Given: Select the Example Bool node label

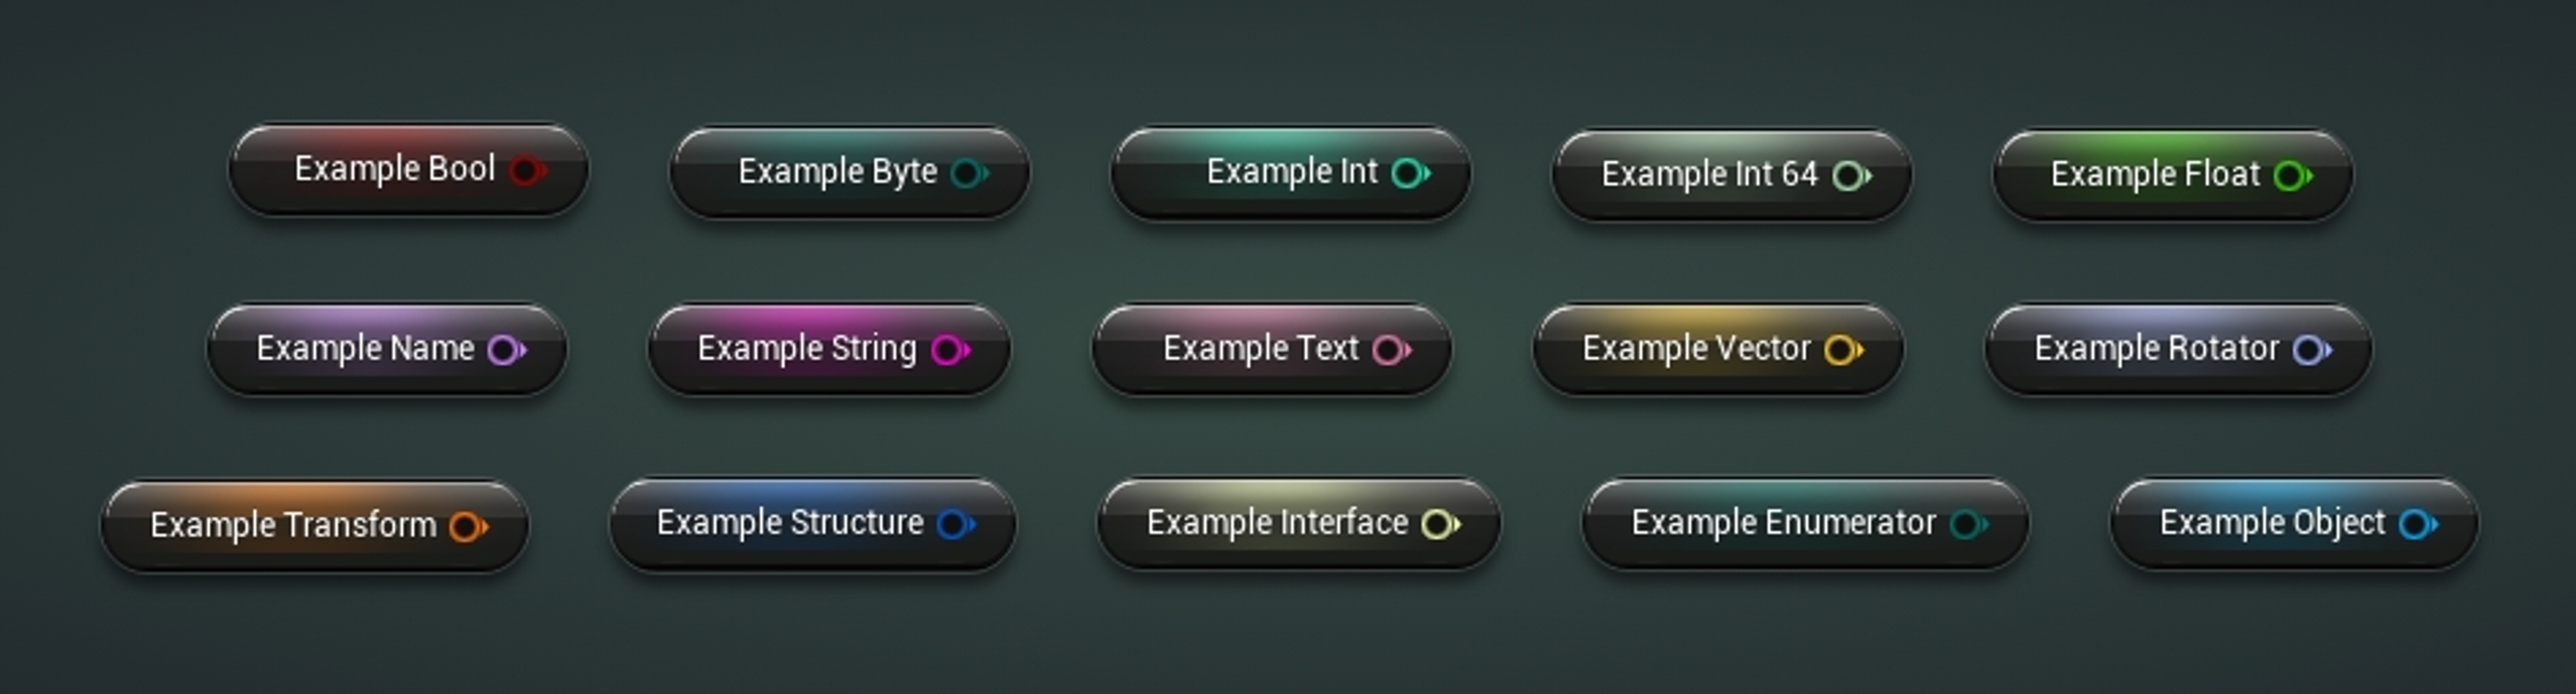Looking at the screenshot, I should coord(394,169).
